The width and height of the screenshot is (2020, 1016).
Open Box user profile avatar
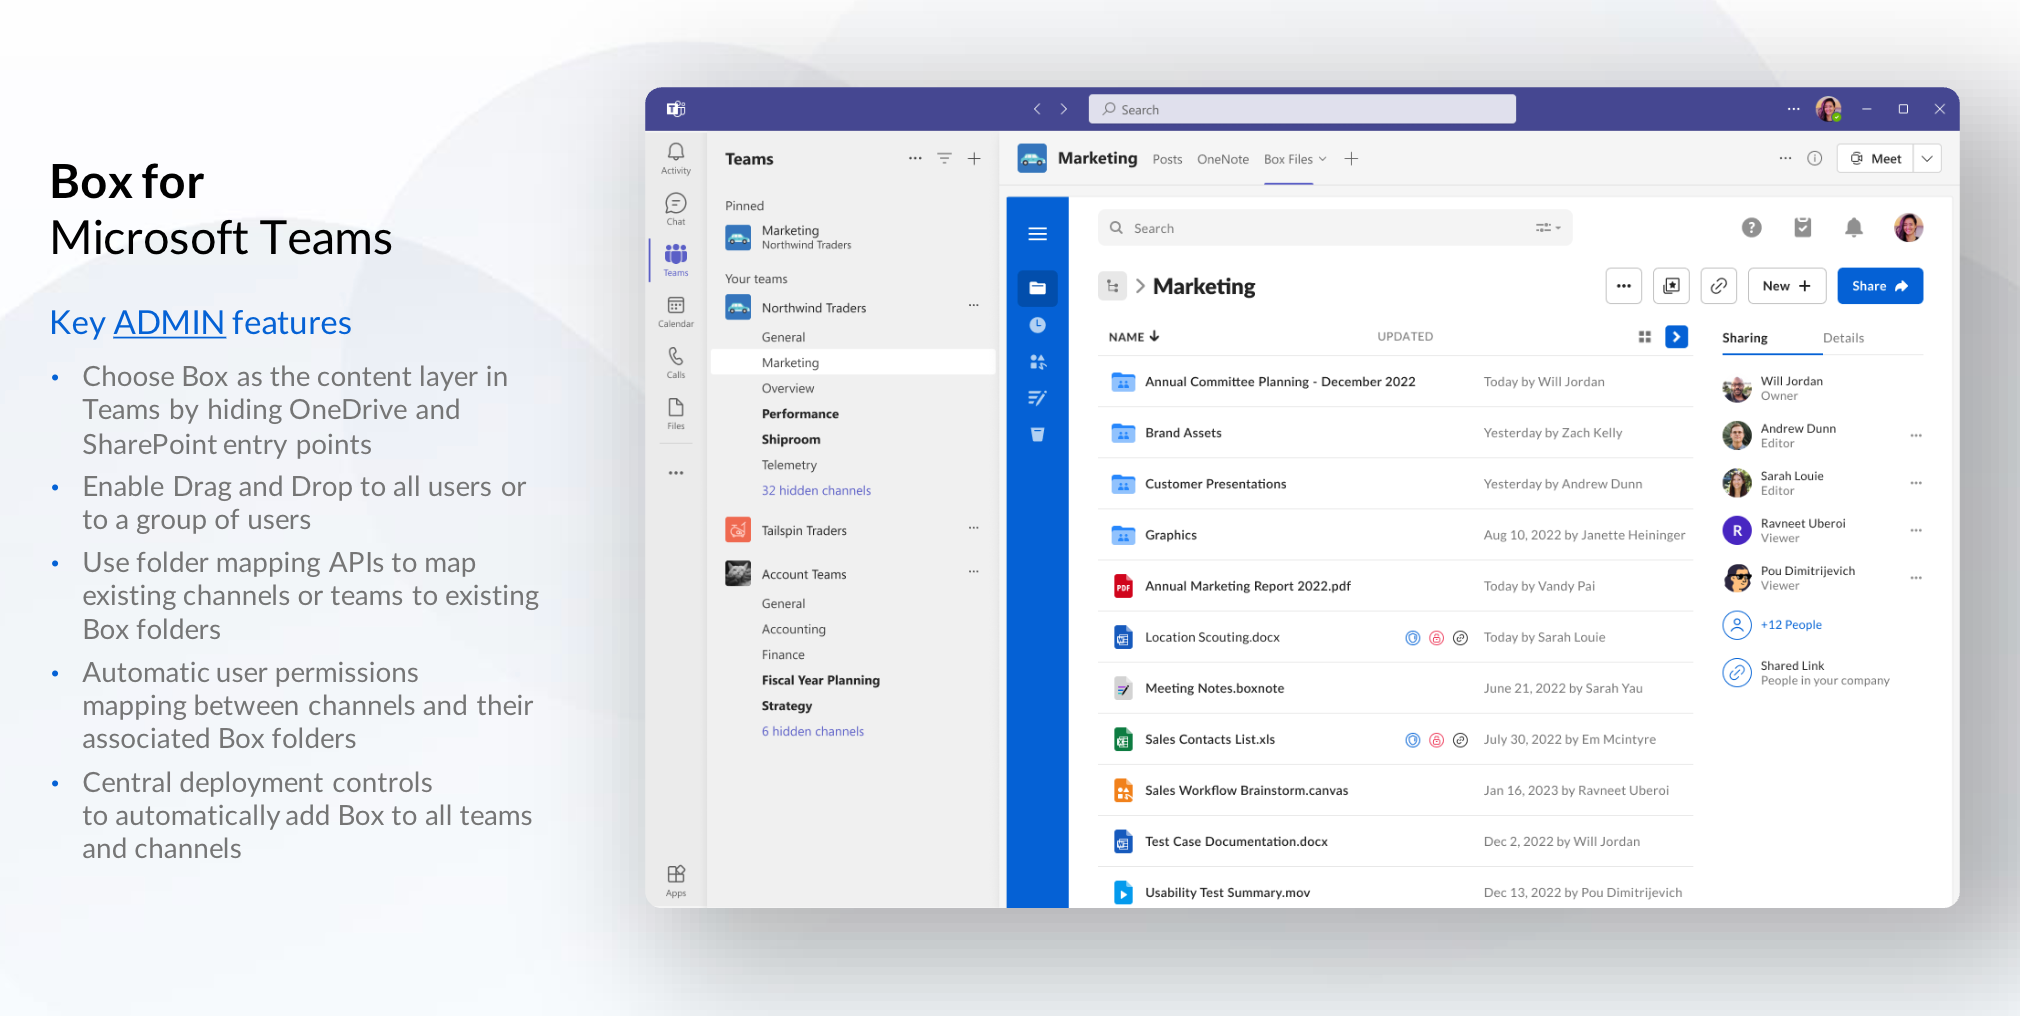point(1909,228)
